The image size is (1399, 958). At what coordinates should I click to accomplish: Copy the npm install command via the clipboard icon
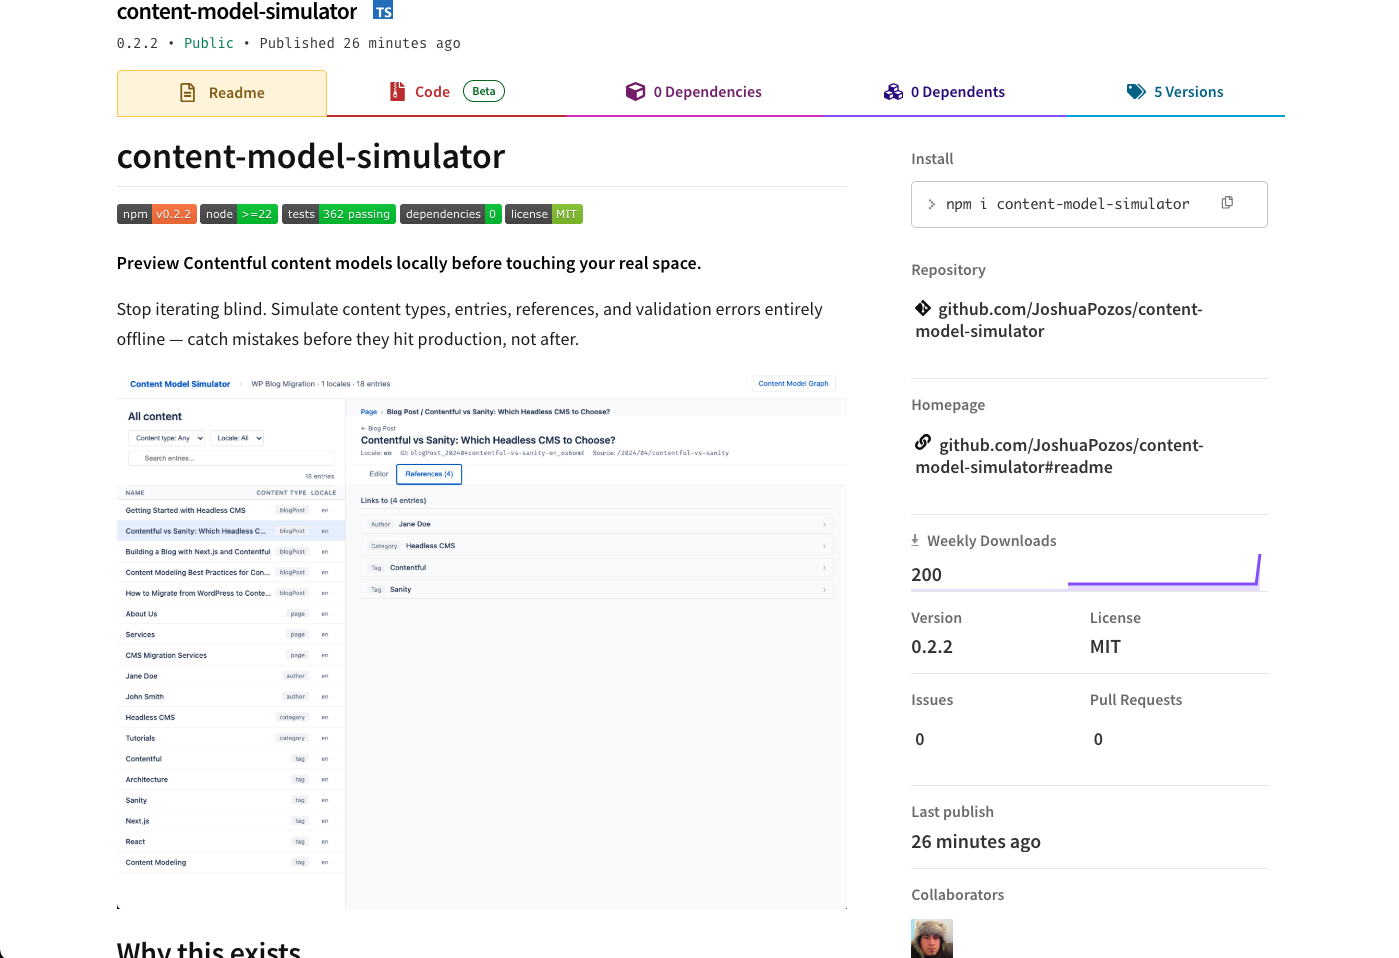point(1227,202)
